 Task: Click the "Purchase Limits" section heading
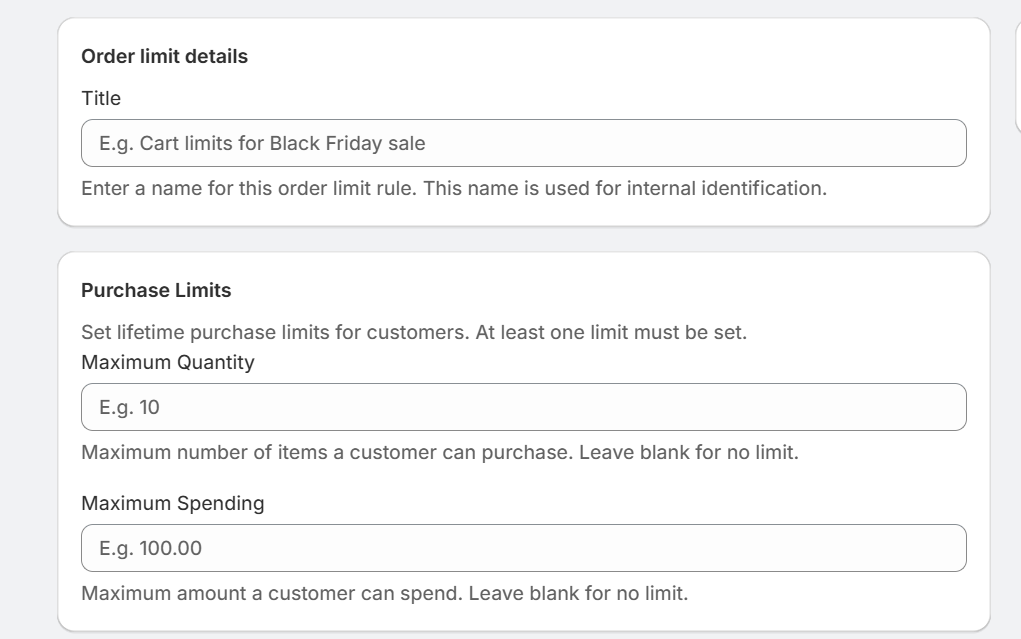[156, 290]
